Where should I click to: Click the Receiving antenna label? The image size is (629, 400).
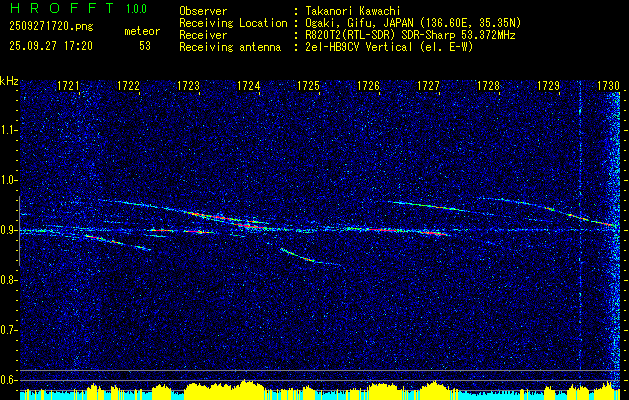pos(230,47)
